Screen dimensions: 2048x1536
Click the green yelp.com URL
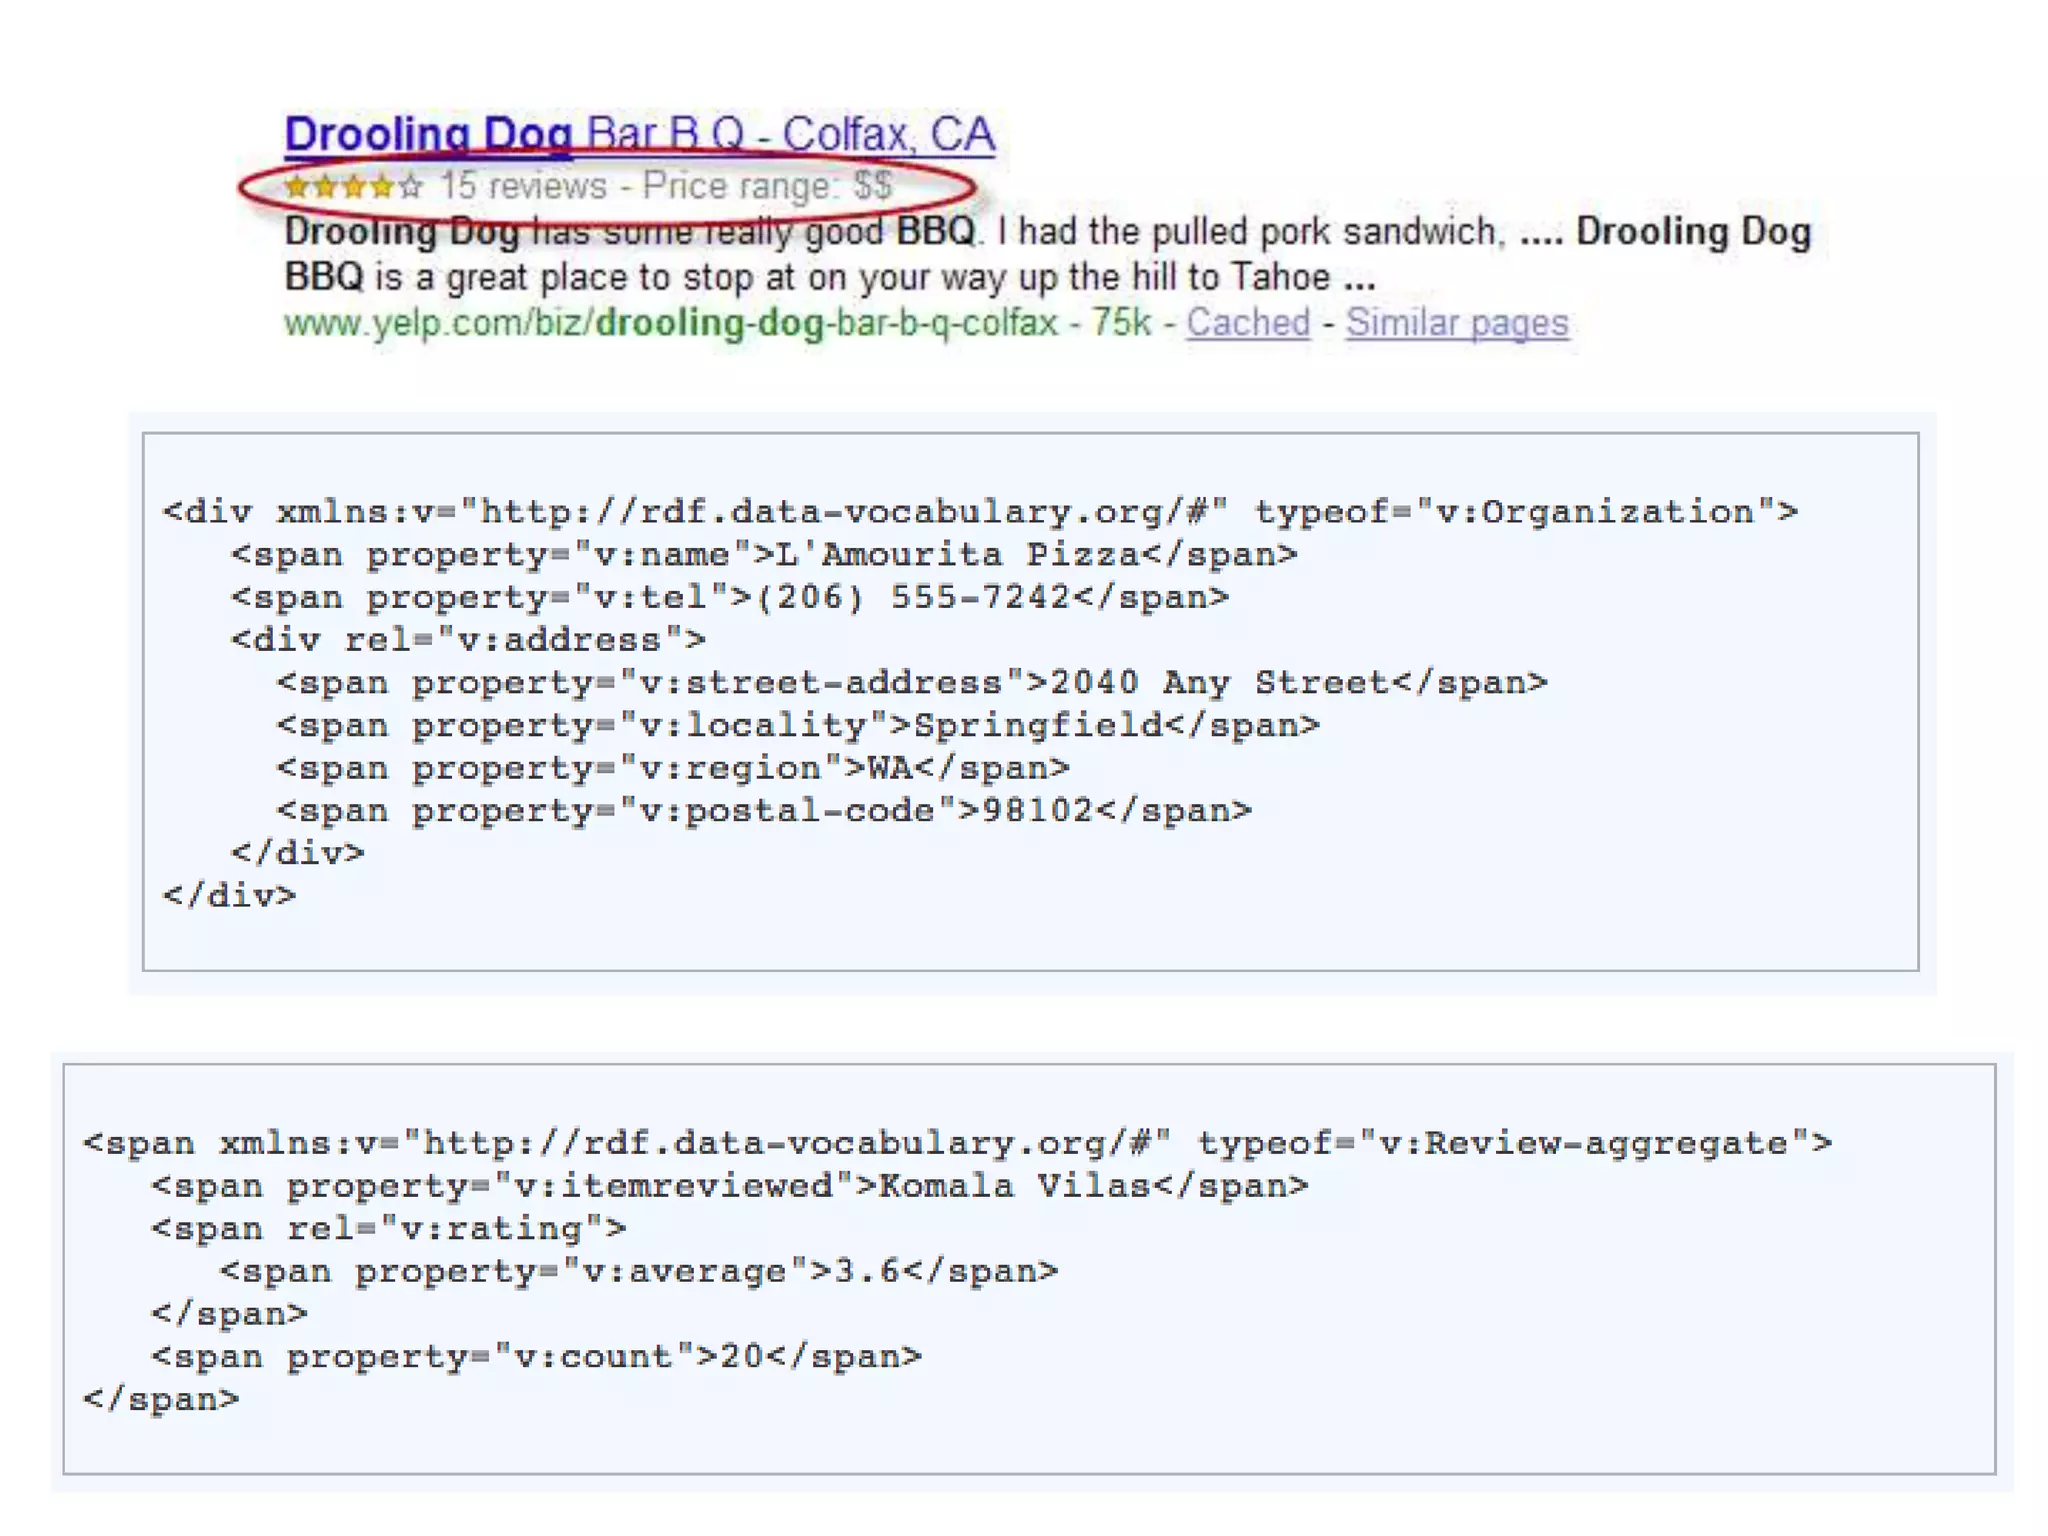tap(670, 323)
